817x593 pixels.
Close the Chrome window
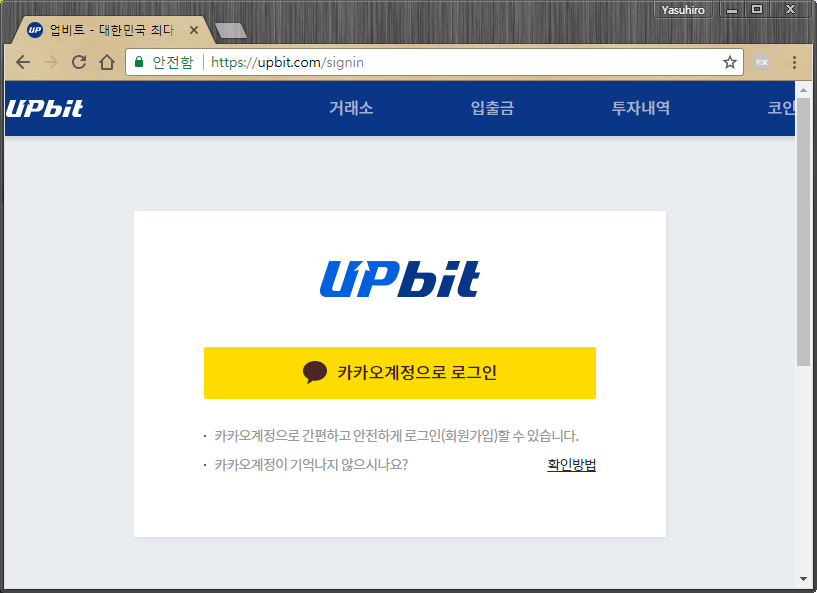pos(791,10)
